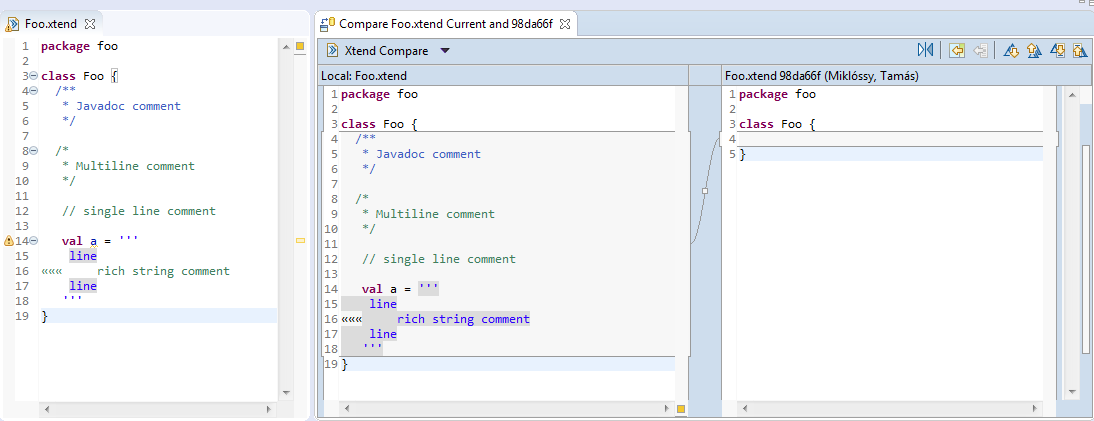Click '// single line comment' in the left editor
Viewport: 1094px width, 421px height.
click(x=139, y=211)
